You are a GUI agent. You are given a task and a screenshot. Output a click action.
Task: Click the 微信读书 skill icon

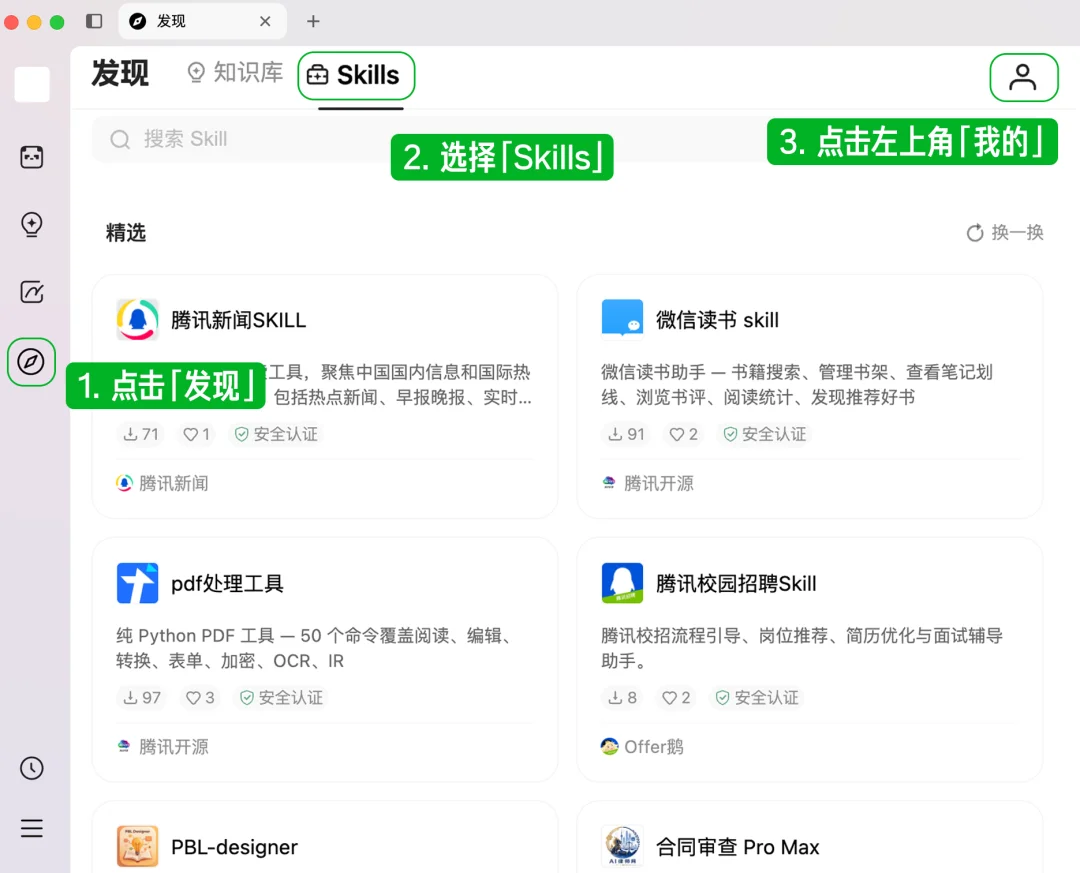623,320
